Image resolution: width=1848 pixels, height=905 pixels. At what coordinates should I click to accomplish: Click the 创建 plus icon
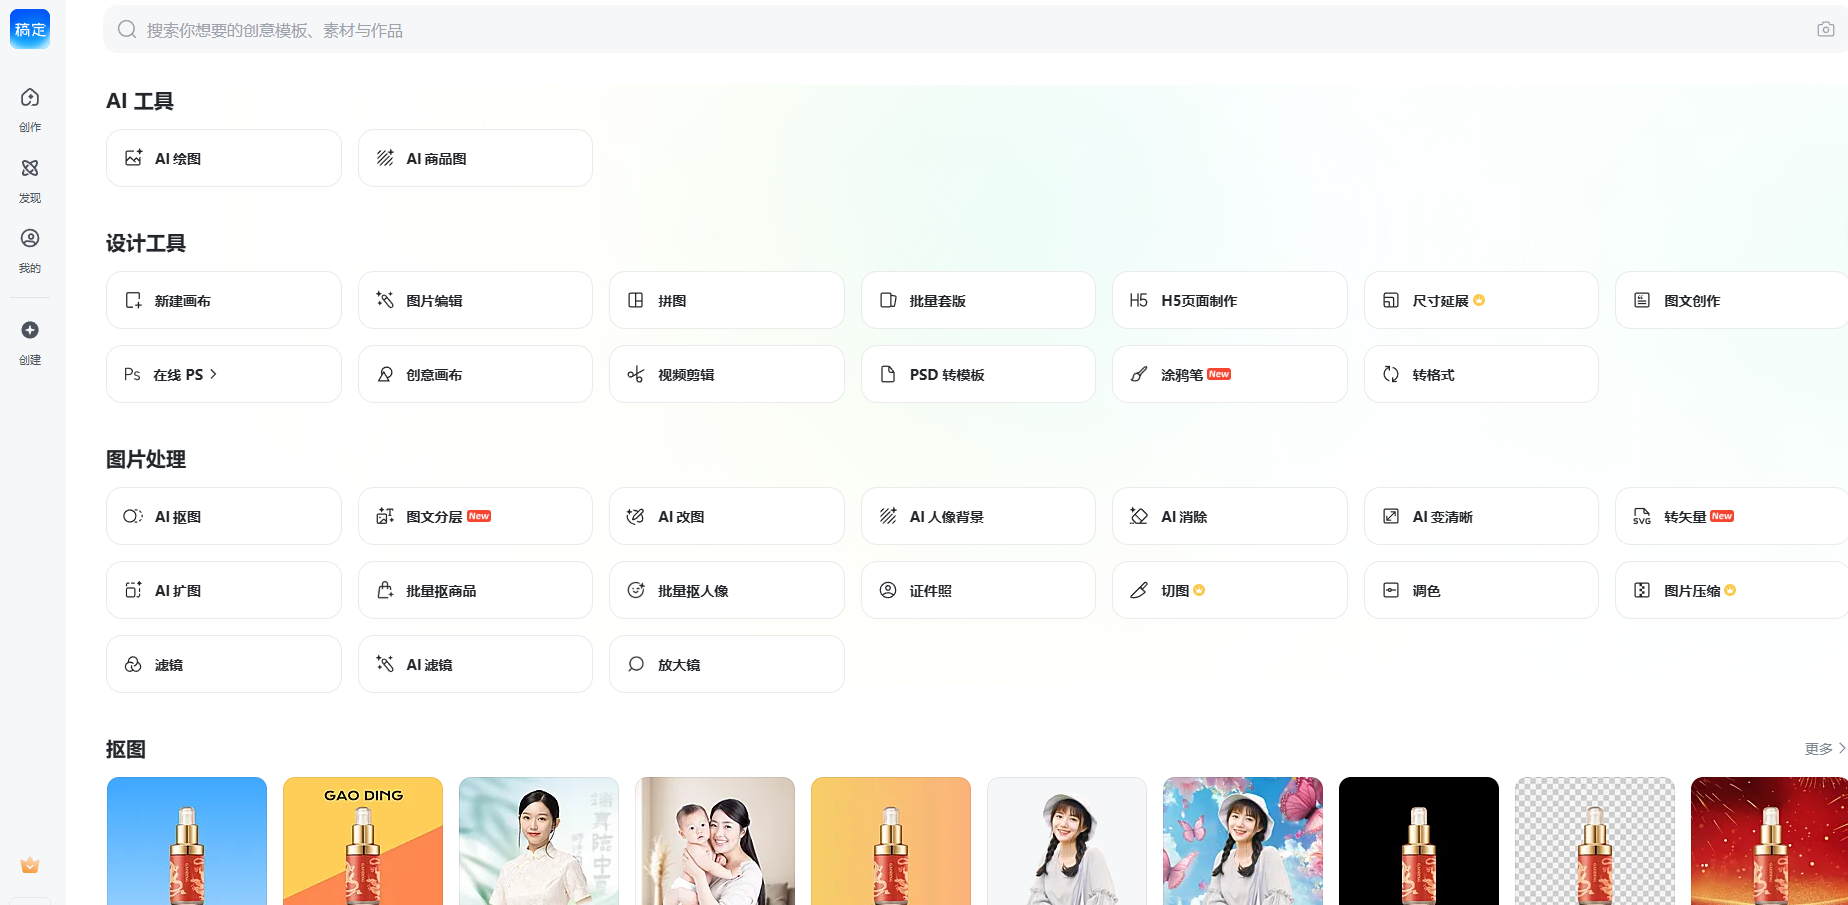coord(30,330)
